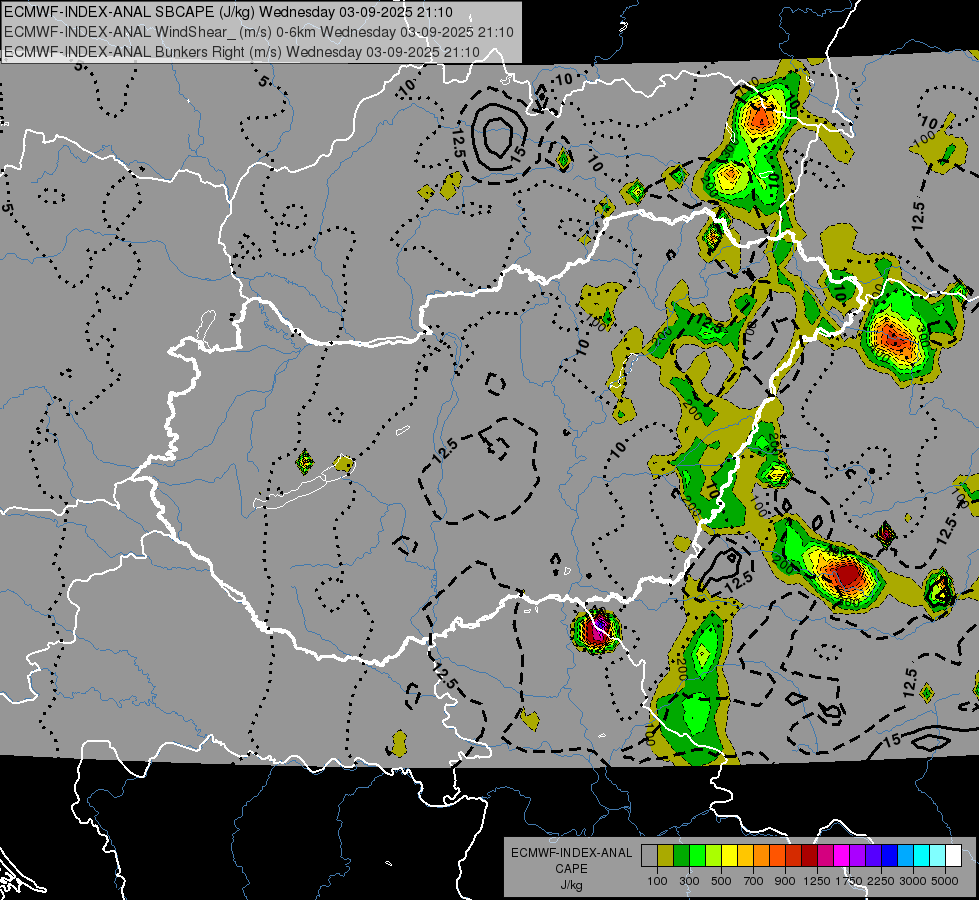Pick the olive swatch in the CAPE legend

tap(665, 855)
